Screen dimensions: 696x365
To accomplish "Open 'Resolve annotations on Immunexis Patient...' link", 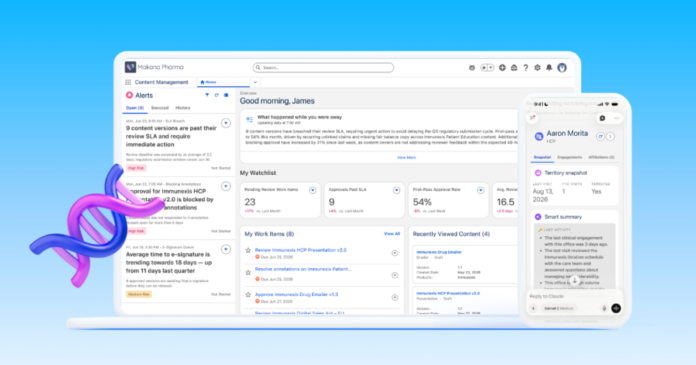I will coord(303,269).
